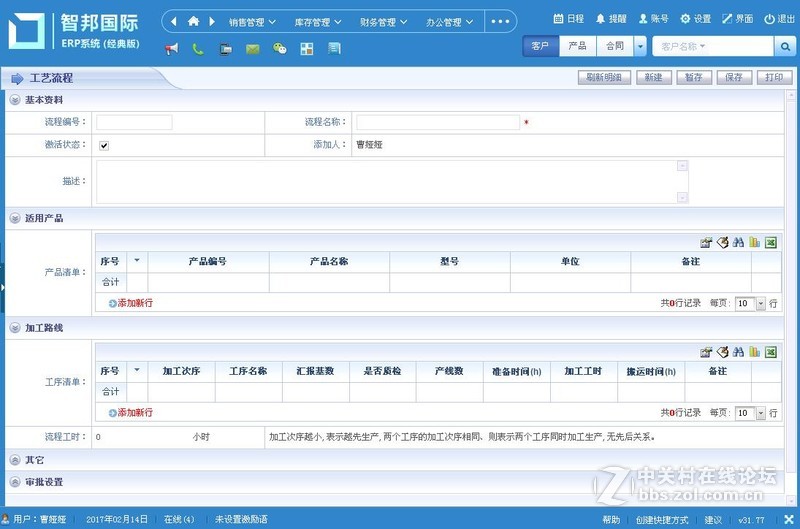
Task: Click the chart icon in 产品清单 toolbar
Action: pyautogui.click(x=755, y=242)
